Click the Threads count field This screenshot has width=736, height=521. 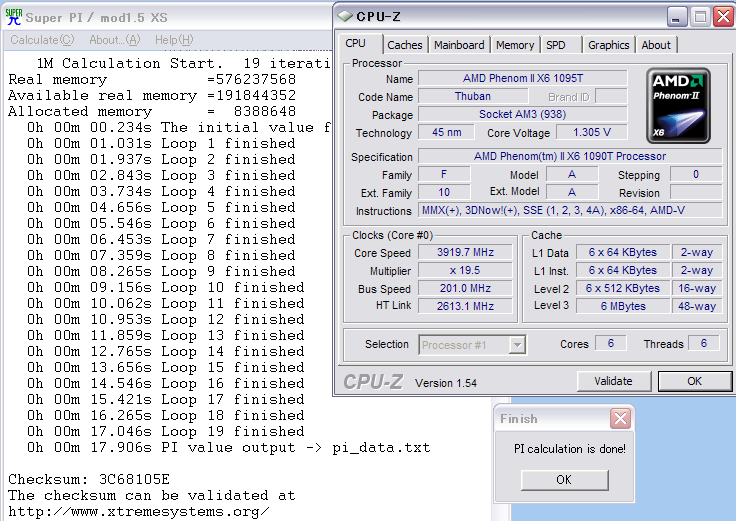coord(704,343)
